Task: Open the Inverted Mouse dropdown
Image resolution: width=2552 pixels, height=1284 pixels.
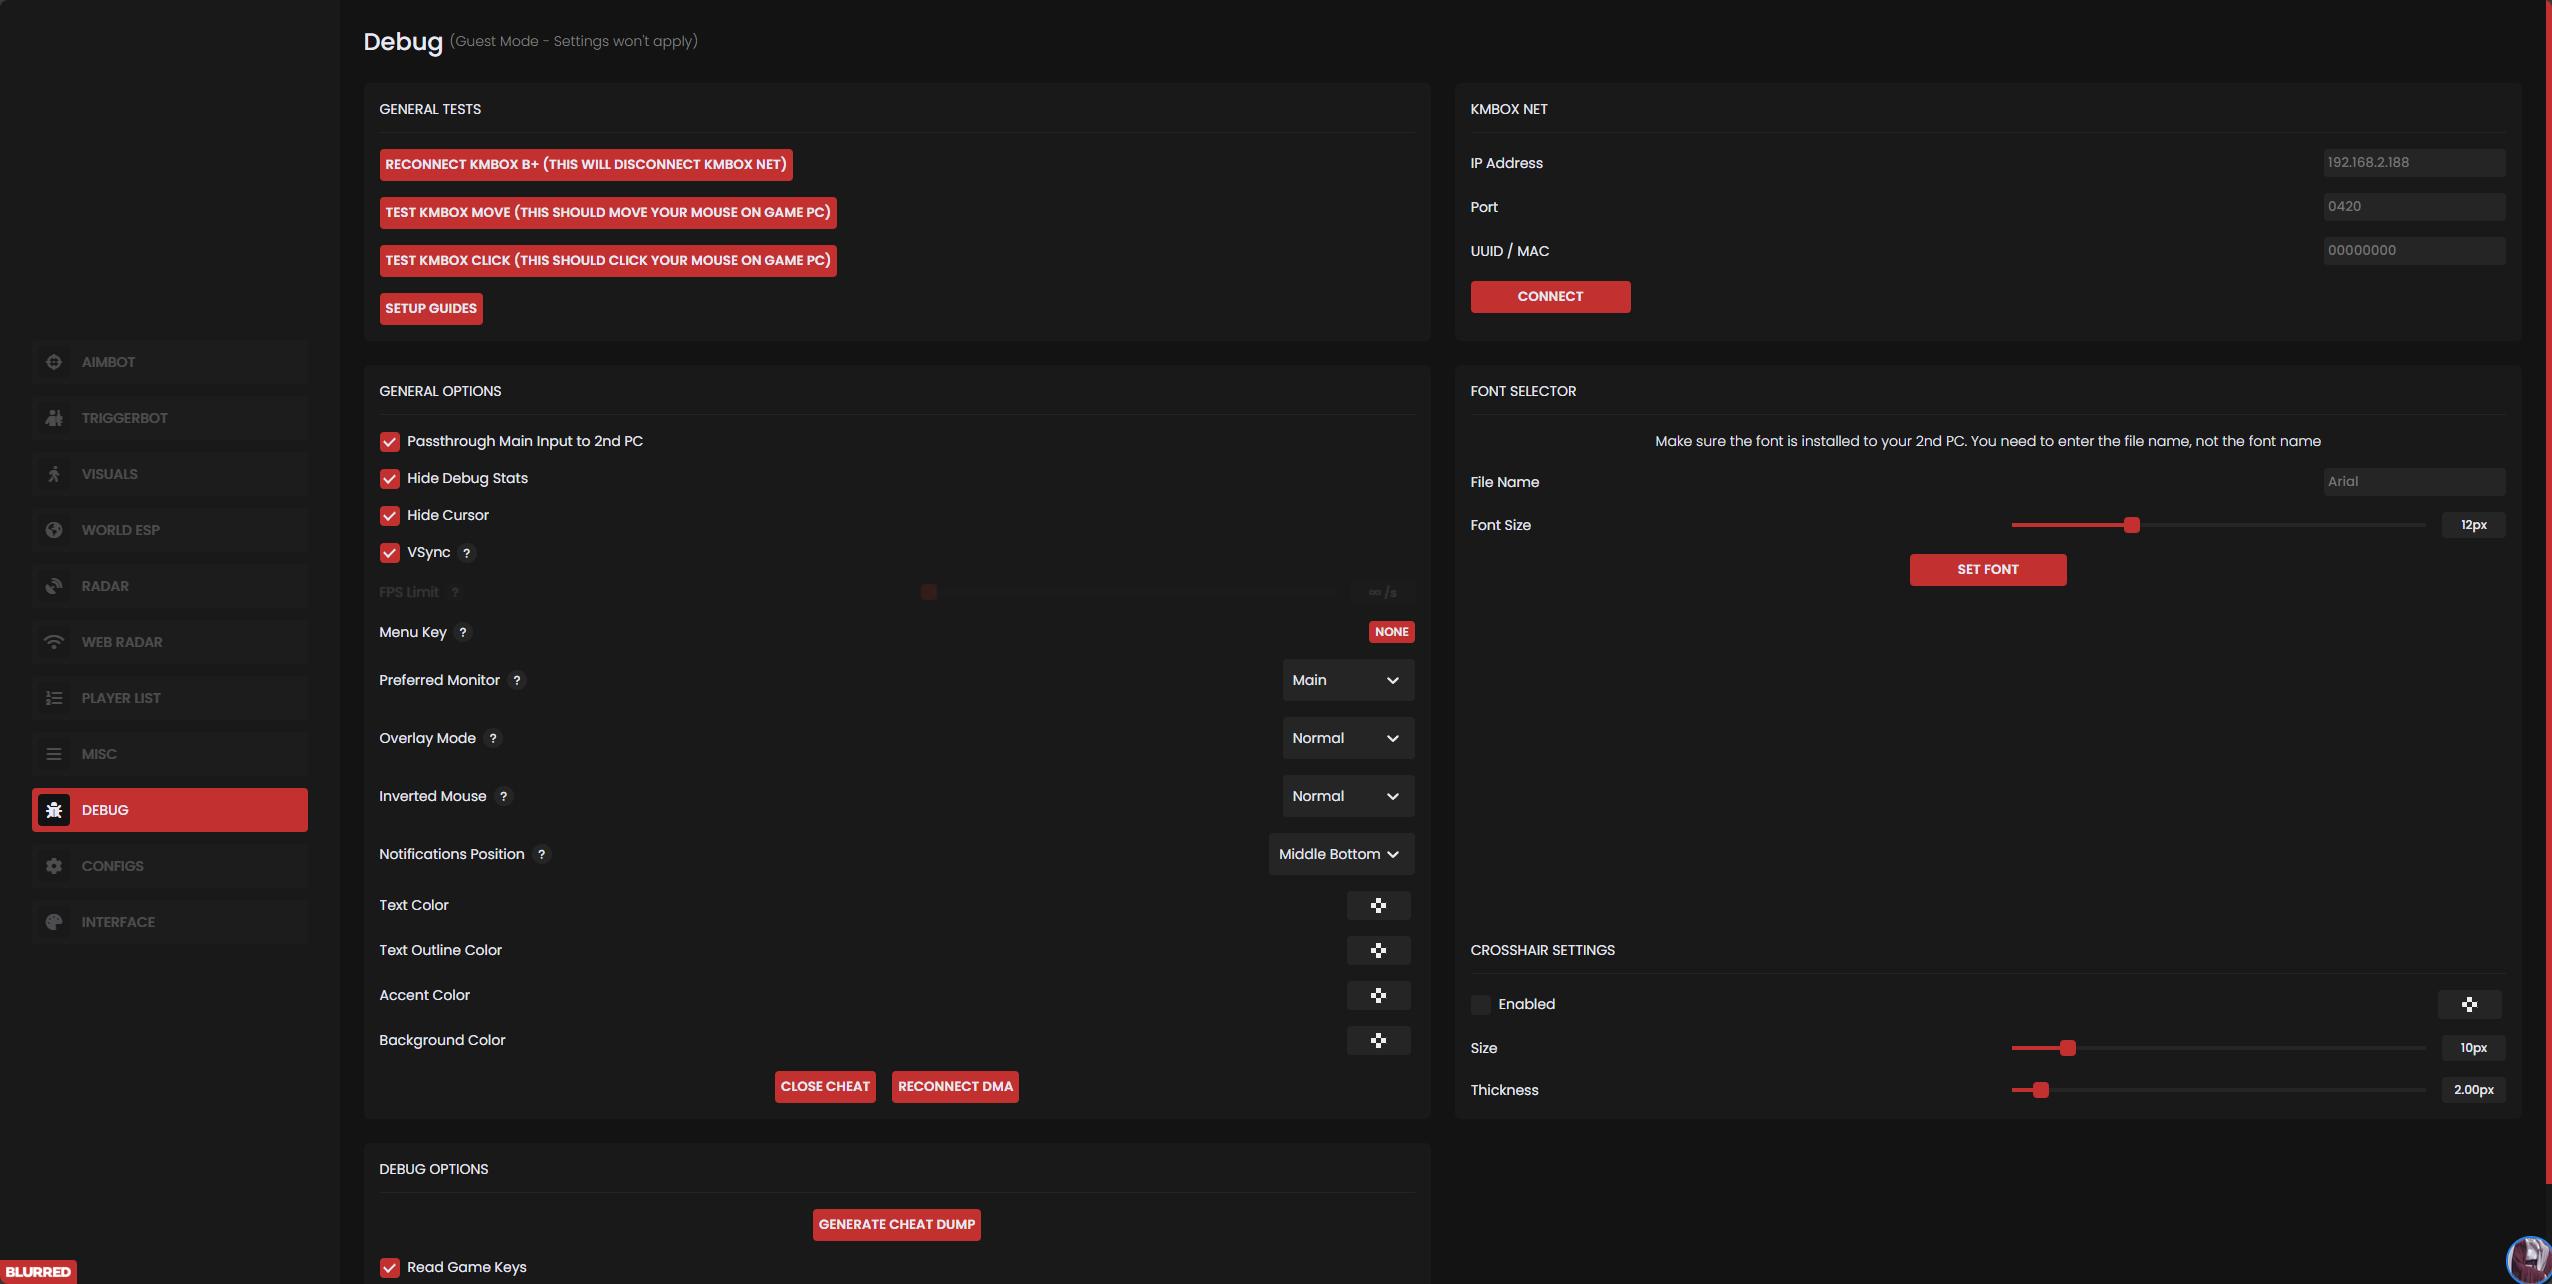Action: [1347, 797]
